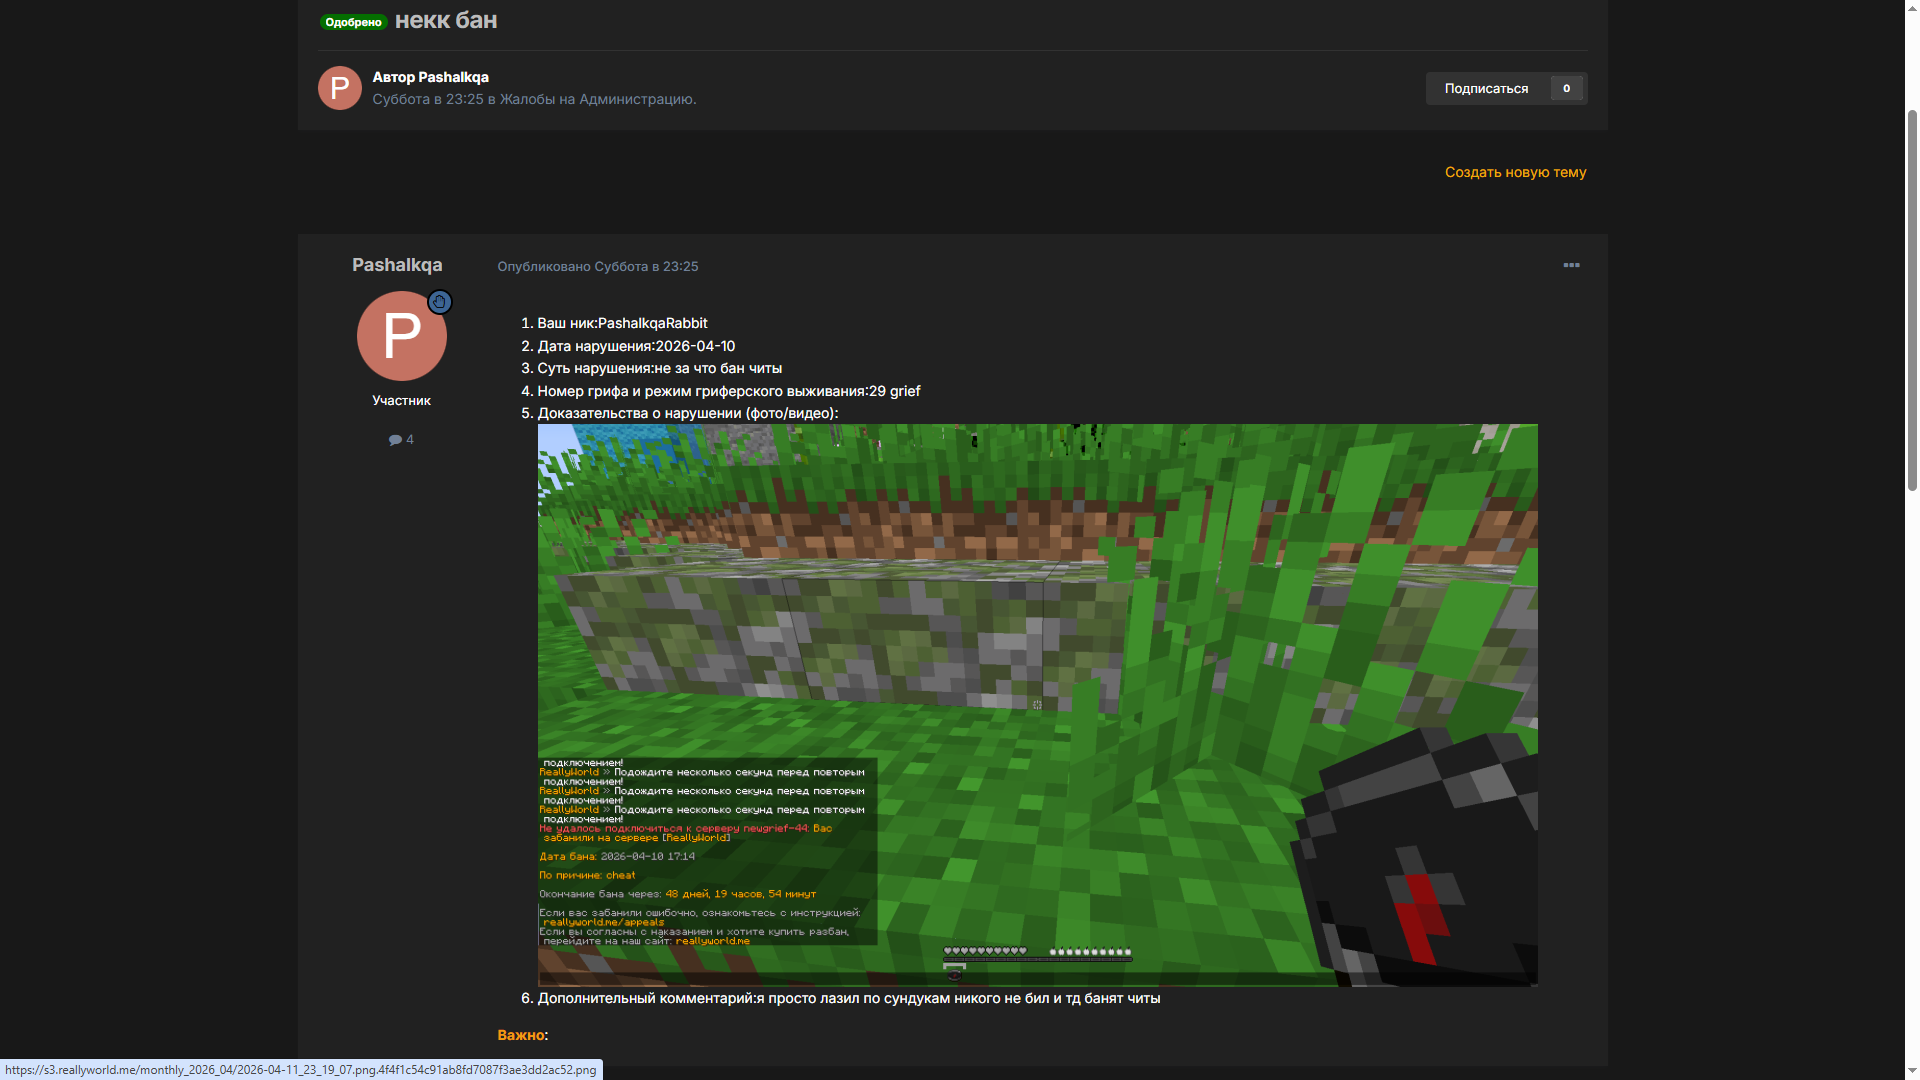Viewport: 1920px width, 1080px height.
Task: Open Жалобы на Администрацию forum link
Action: click(596, 99)
